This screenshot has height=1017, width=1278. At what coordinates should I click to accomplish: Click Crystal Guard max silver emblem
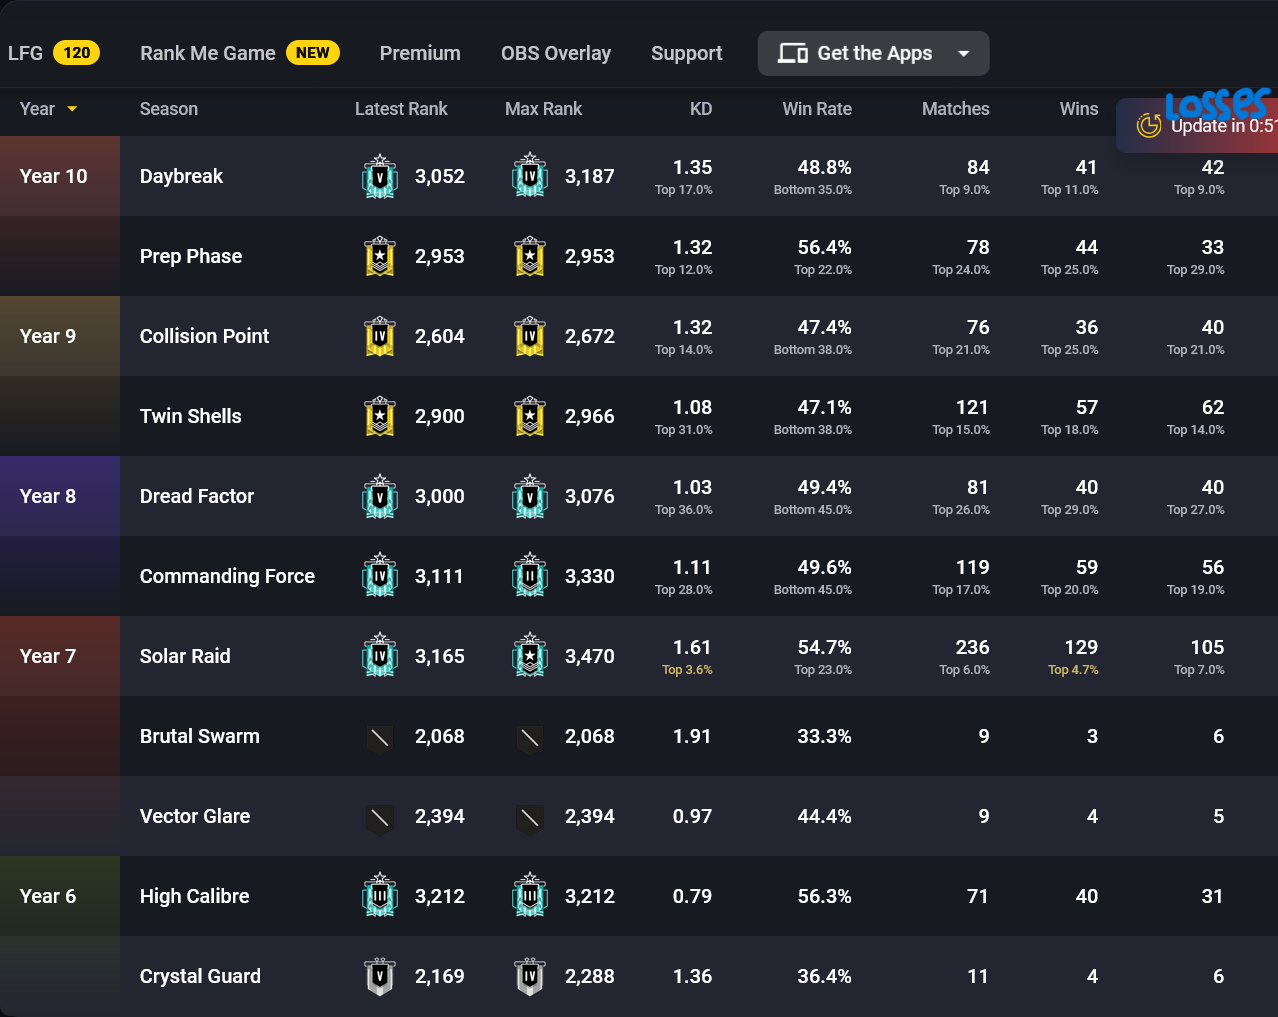[x=530, y=977]
